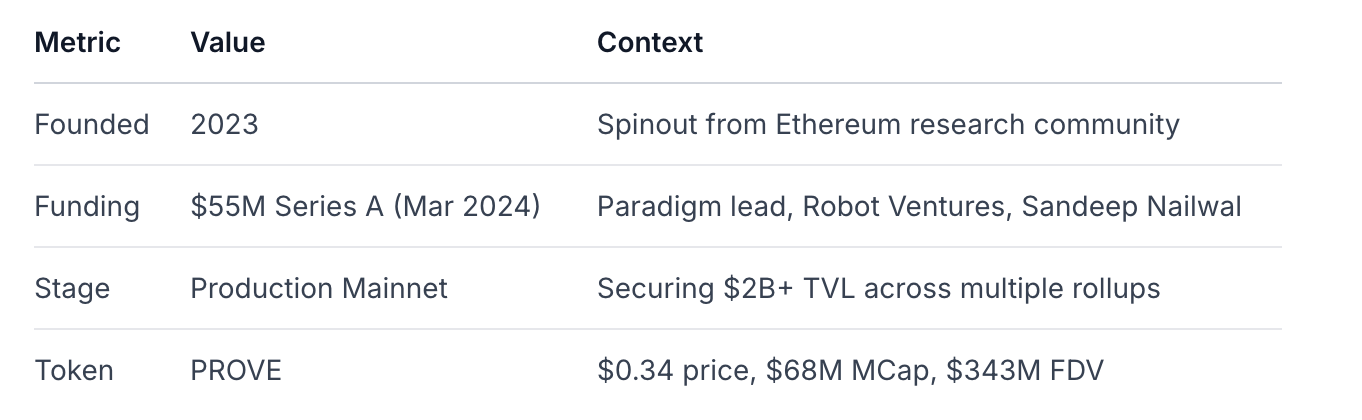Select the Token row label

tap(74, 371)
